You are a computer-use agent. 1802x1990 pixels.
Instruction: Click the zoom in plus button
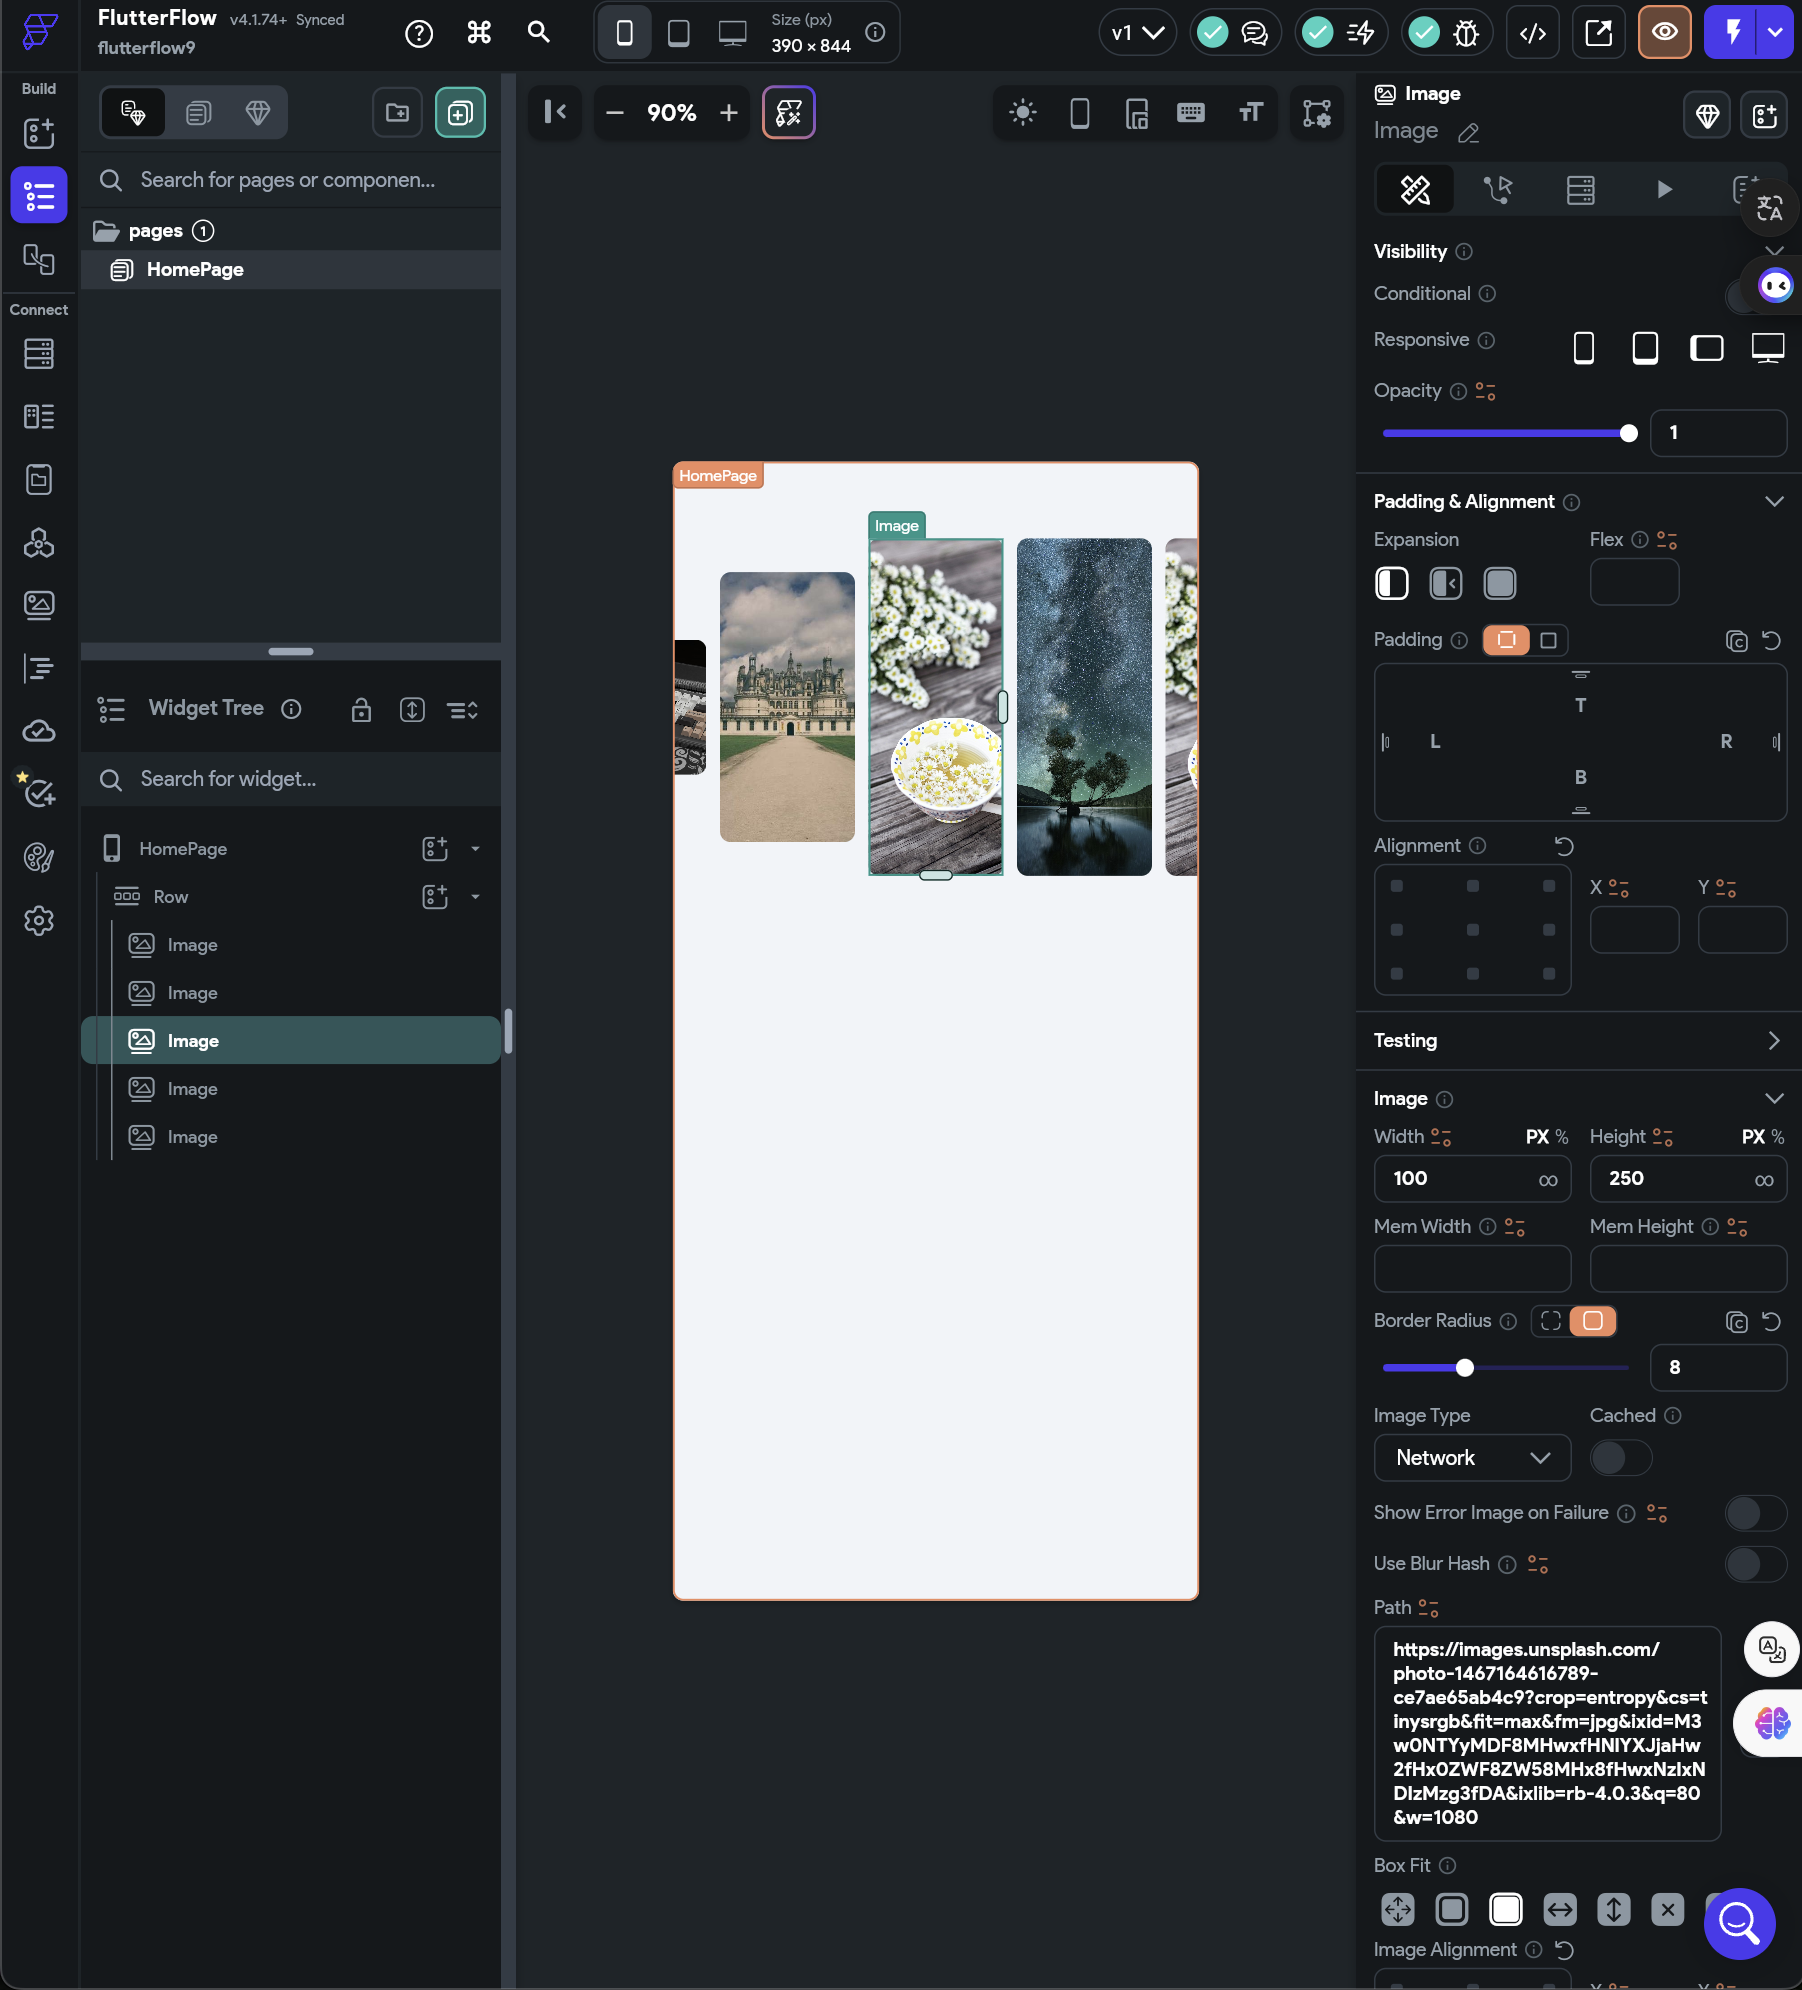(x=729, y=113)
